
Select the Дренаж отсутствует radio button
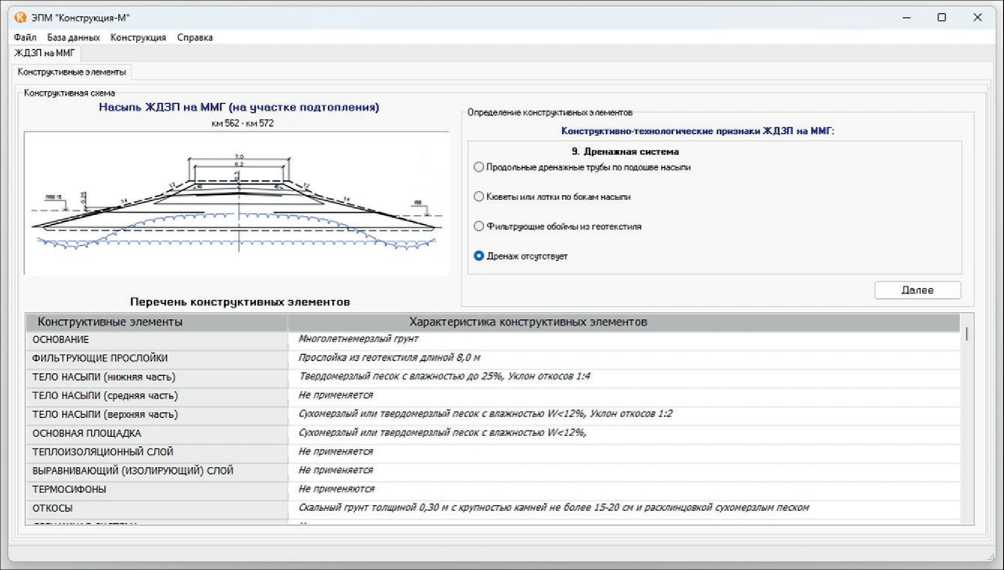click(x=479, y=256)
